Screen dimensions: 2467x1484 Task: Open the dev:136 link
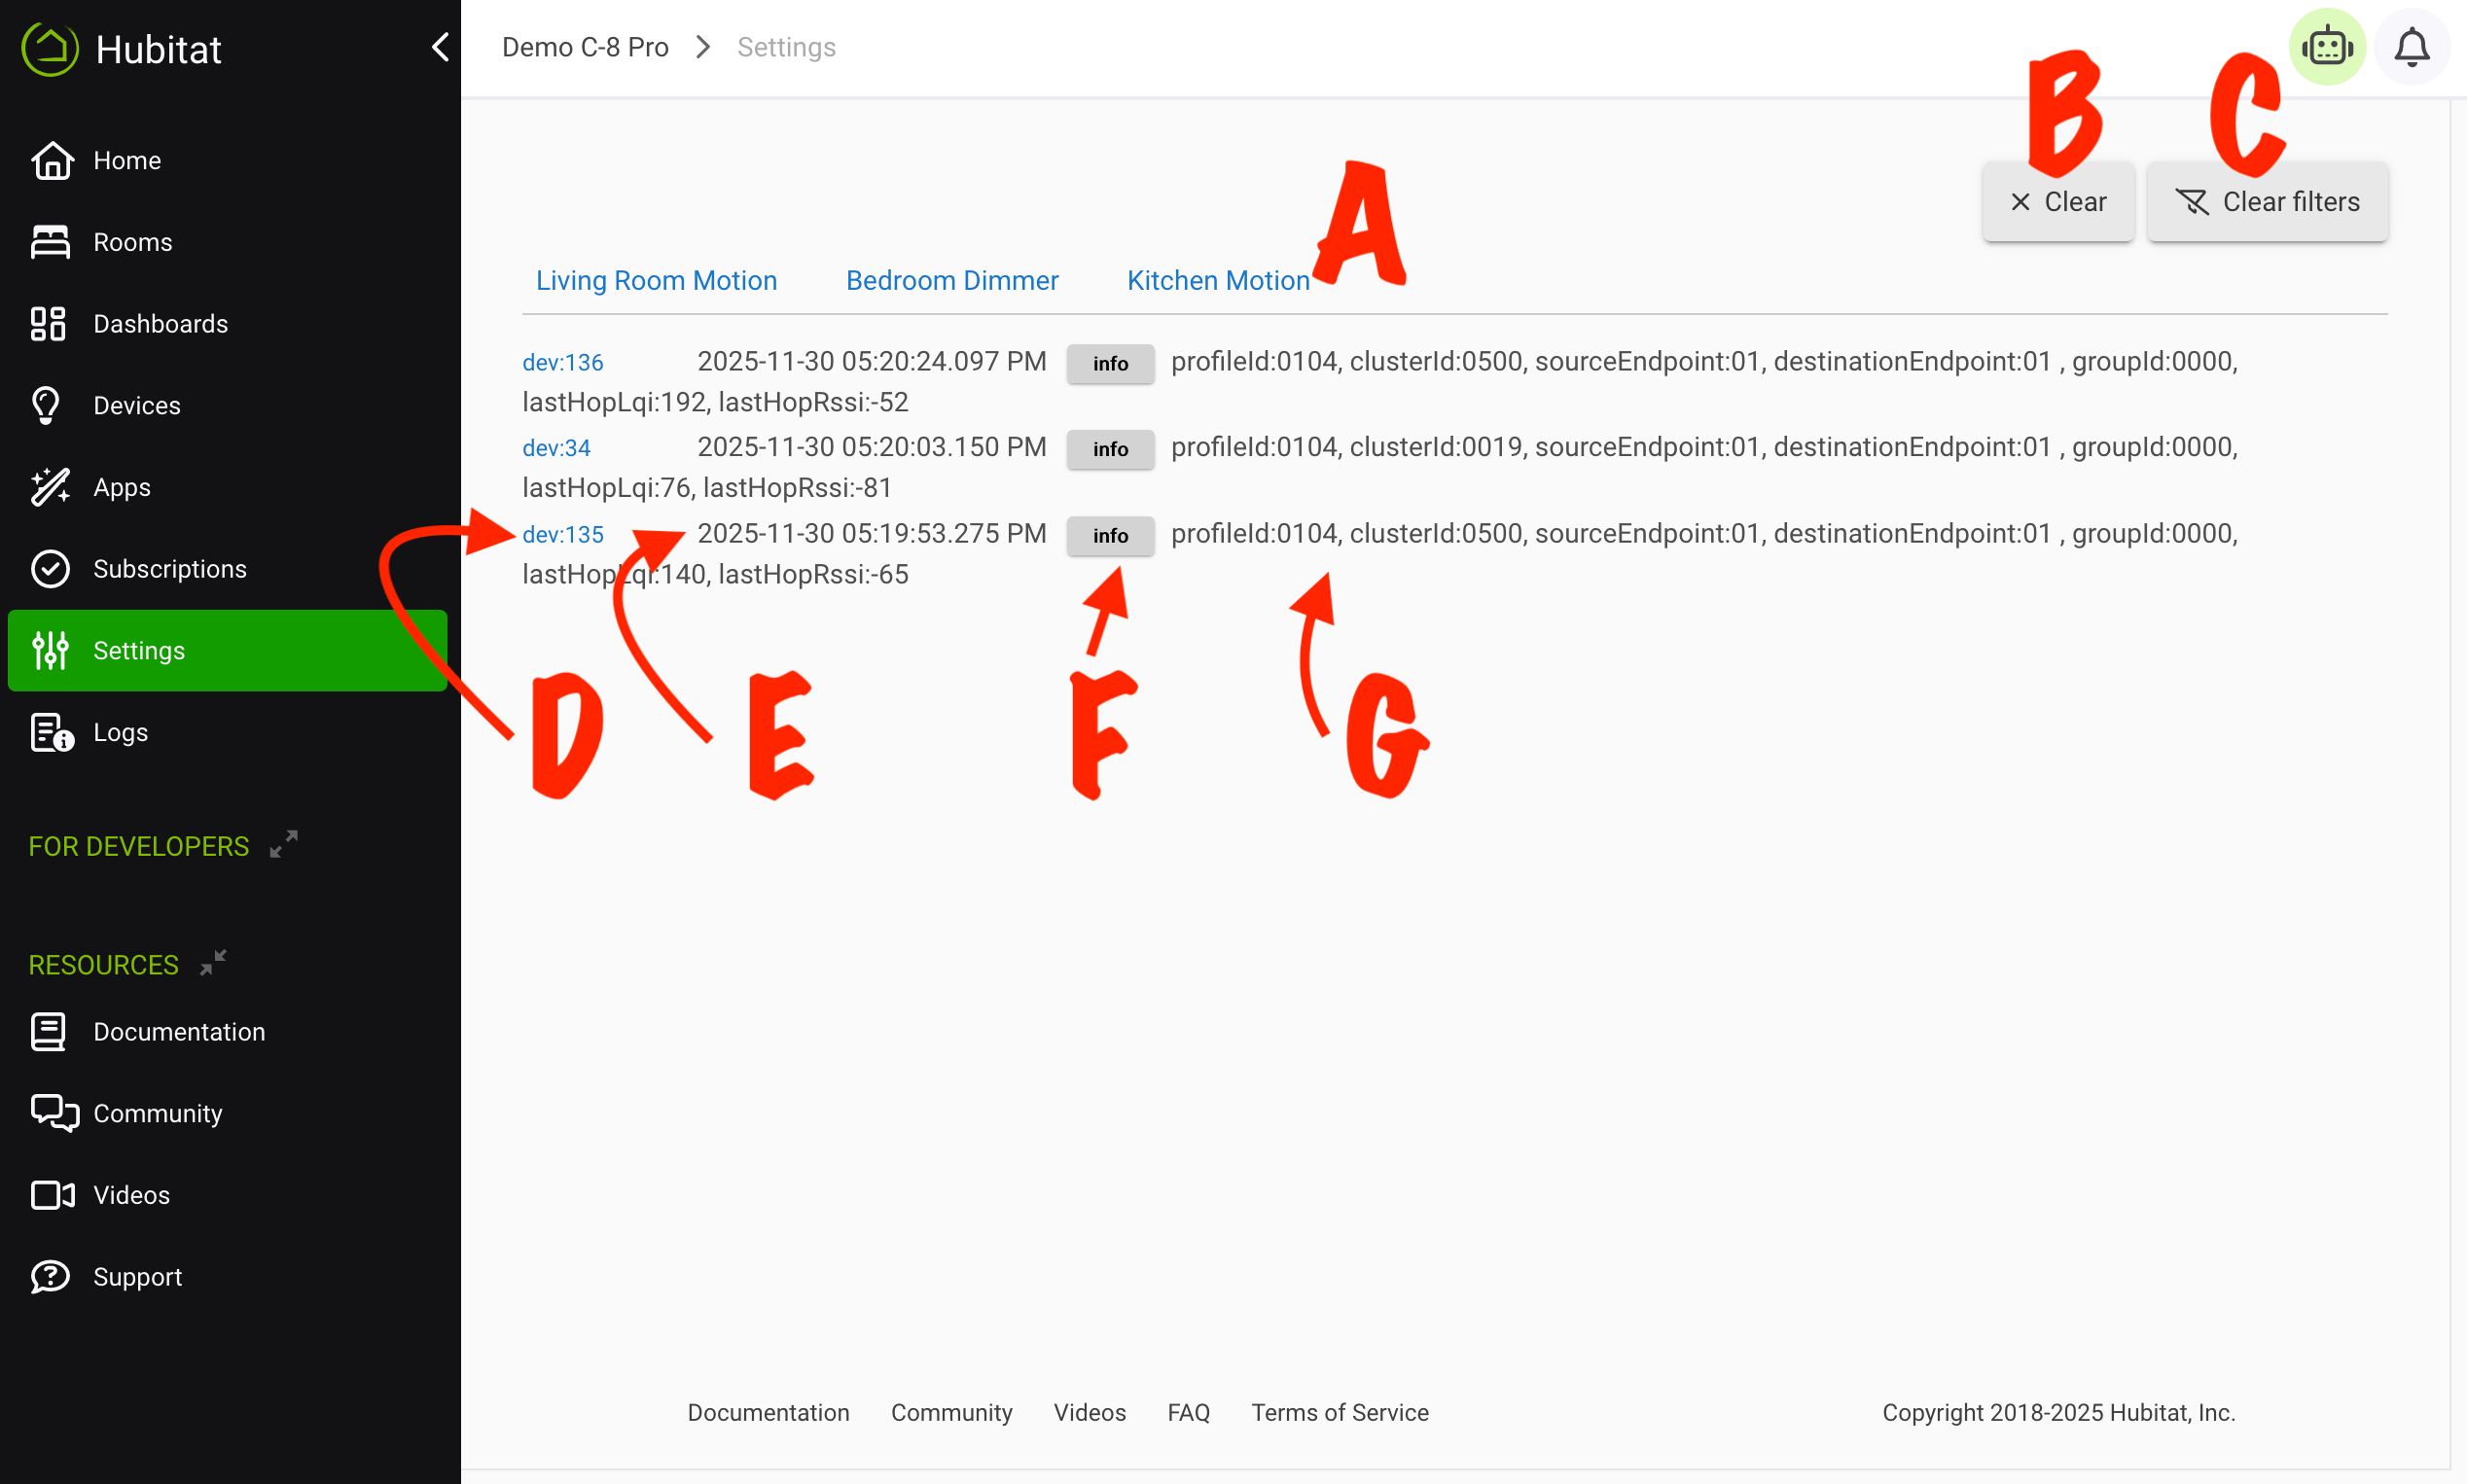click(563, 362)
